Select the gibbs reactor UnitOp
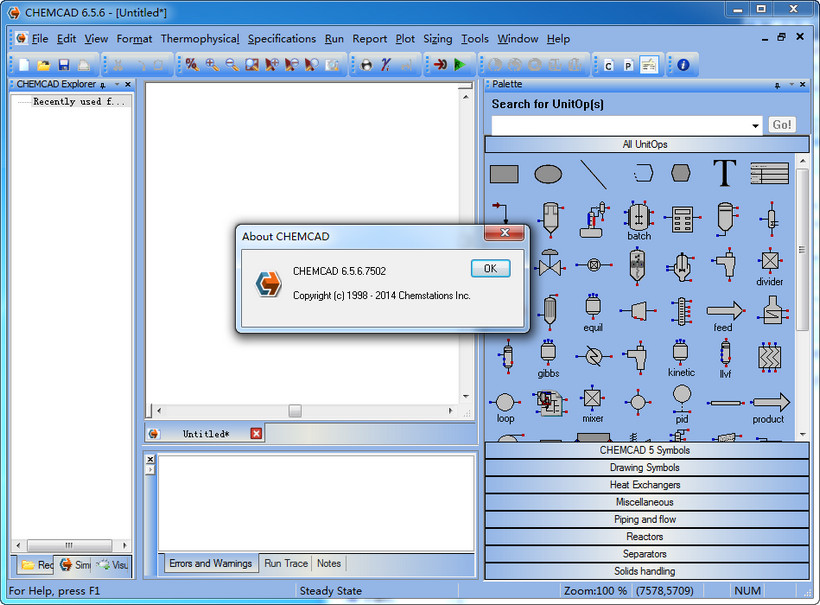820x605 pixels. click(x=548, y=355)
